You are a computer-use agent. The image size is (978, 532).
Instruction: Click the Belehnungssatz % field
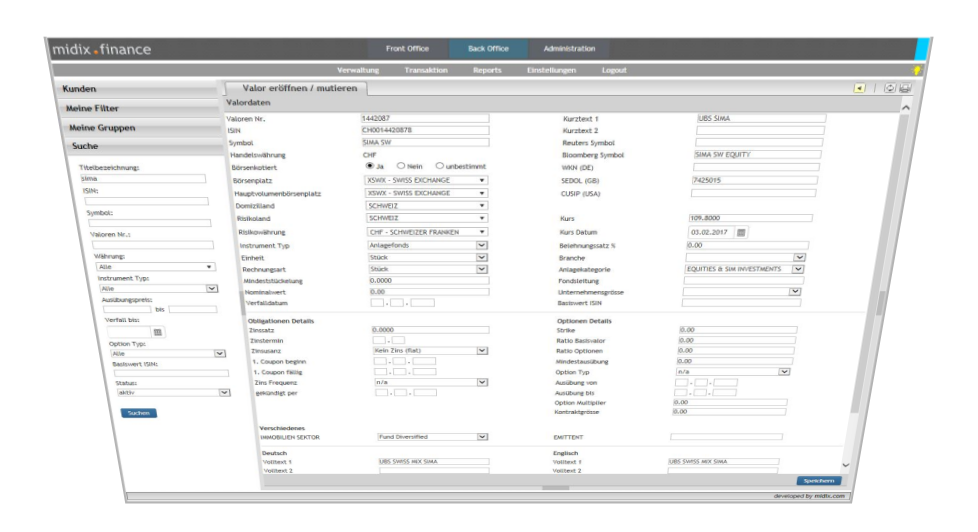748,245
